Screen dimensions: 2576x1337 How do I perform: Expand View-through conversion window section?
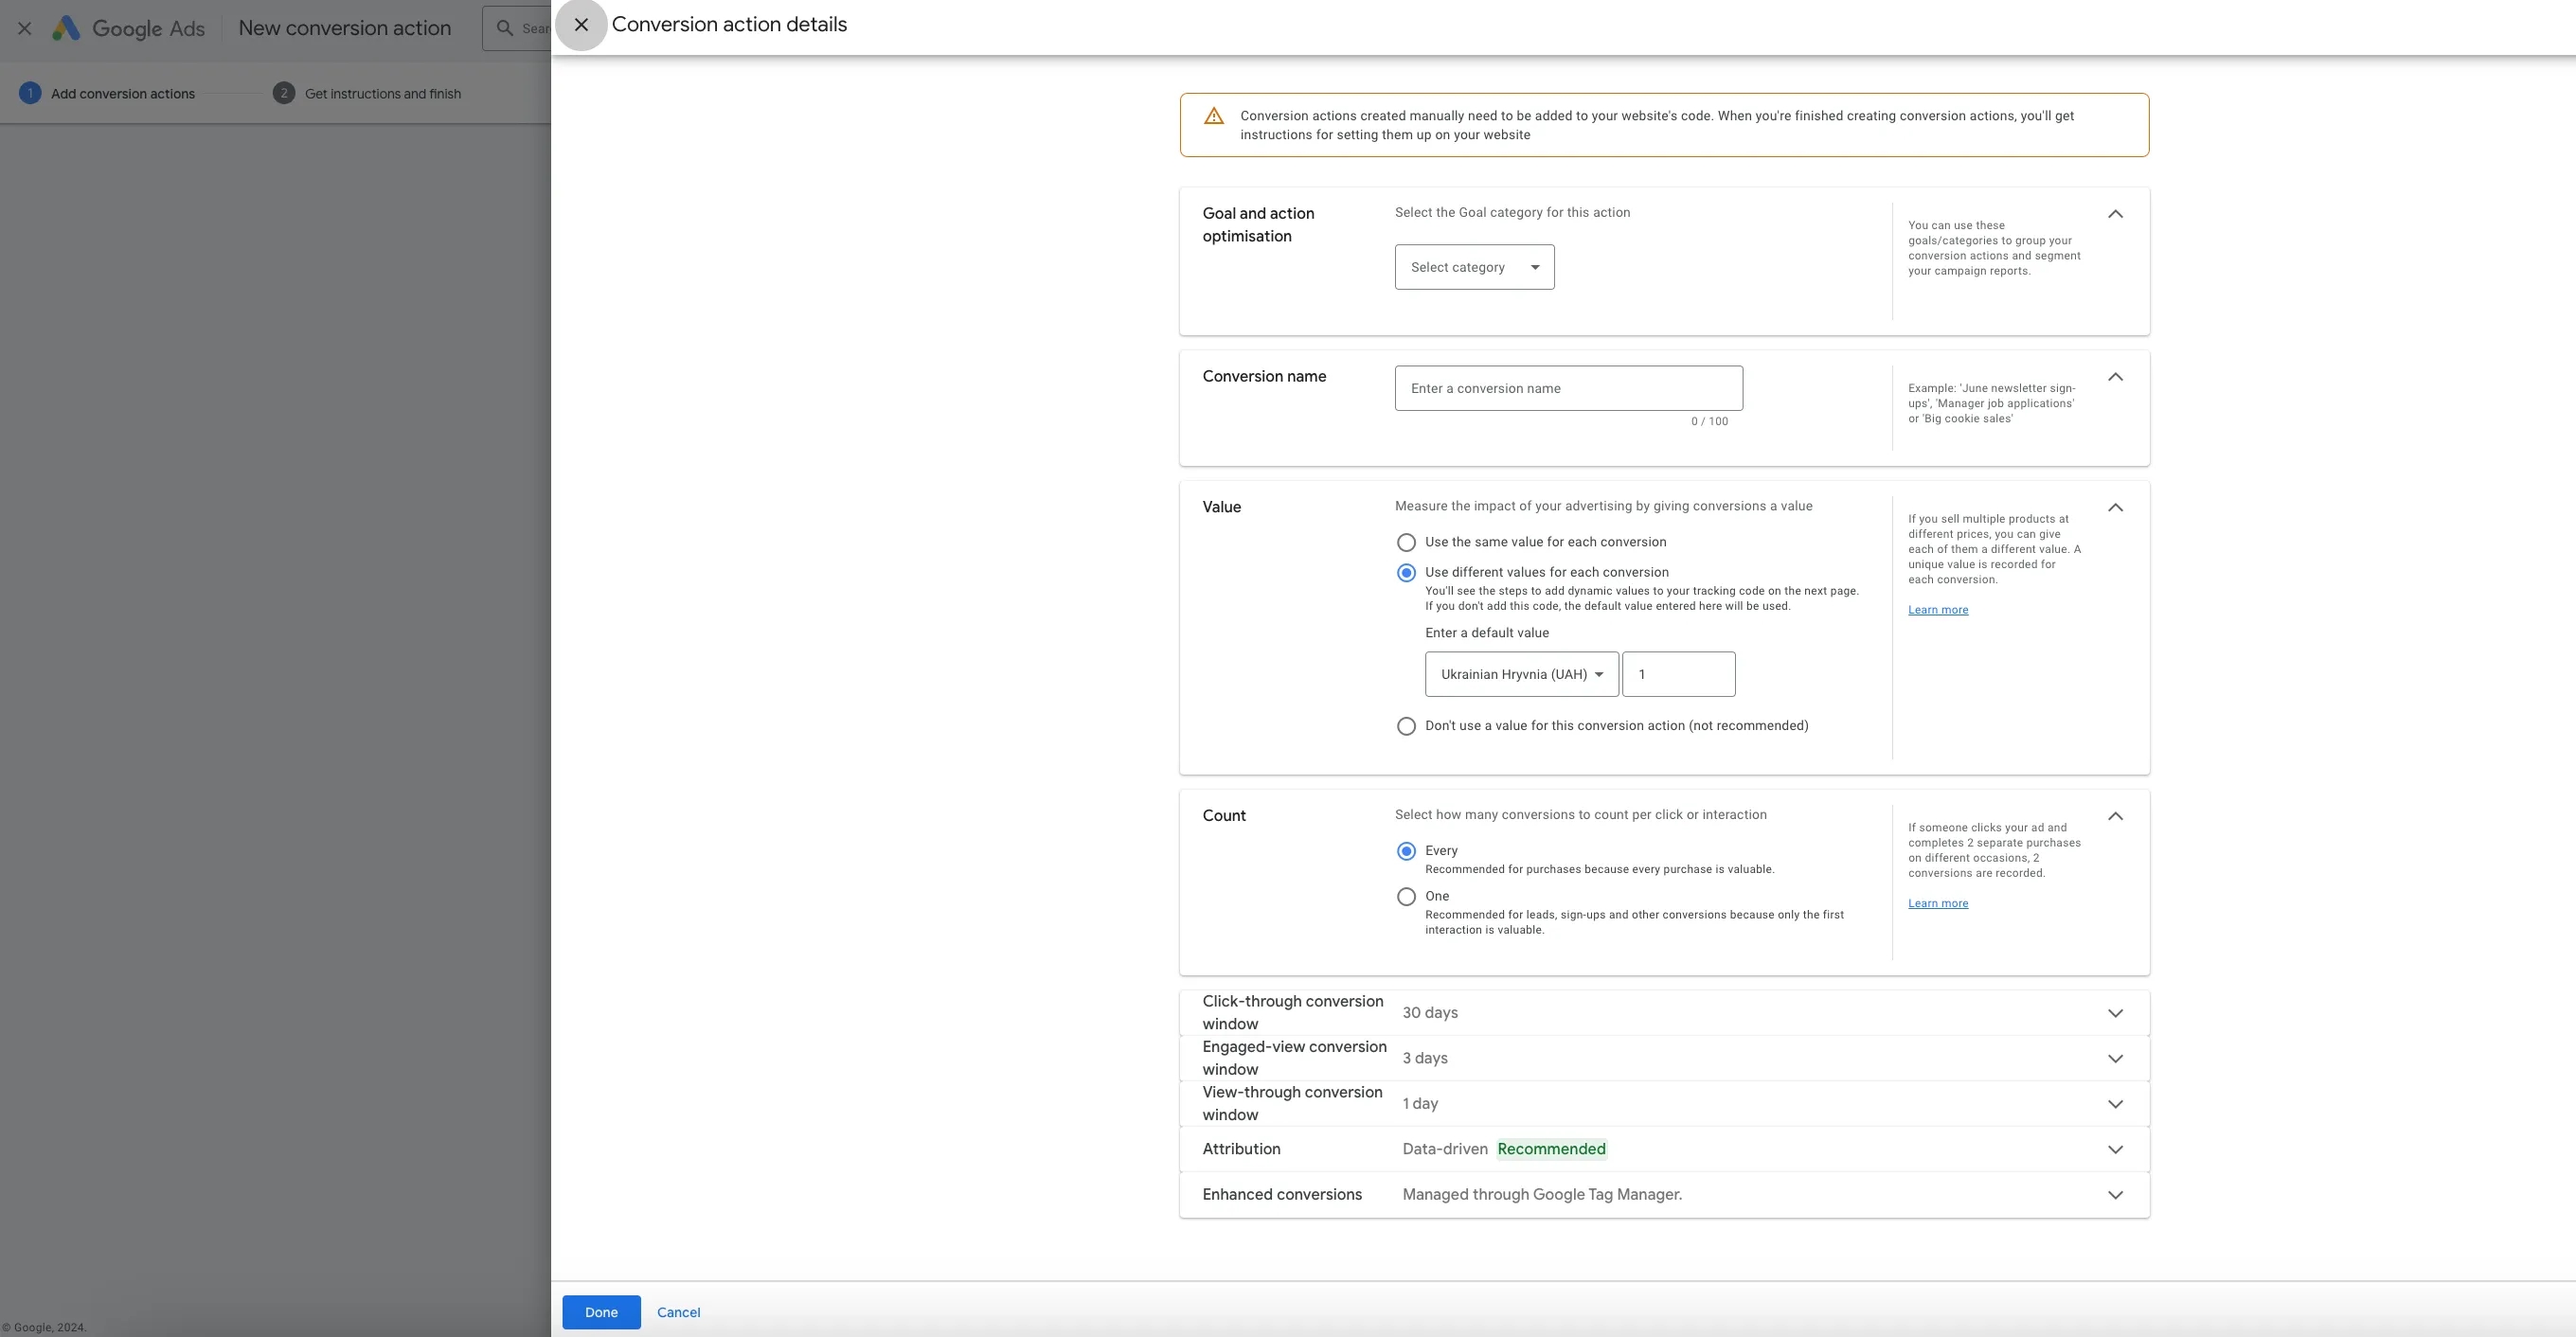tap(2115, 1104)
